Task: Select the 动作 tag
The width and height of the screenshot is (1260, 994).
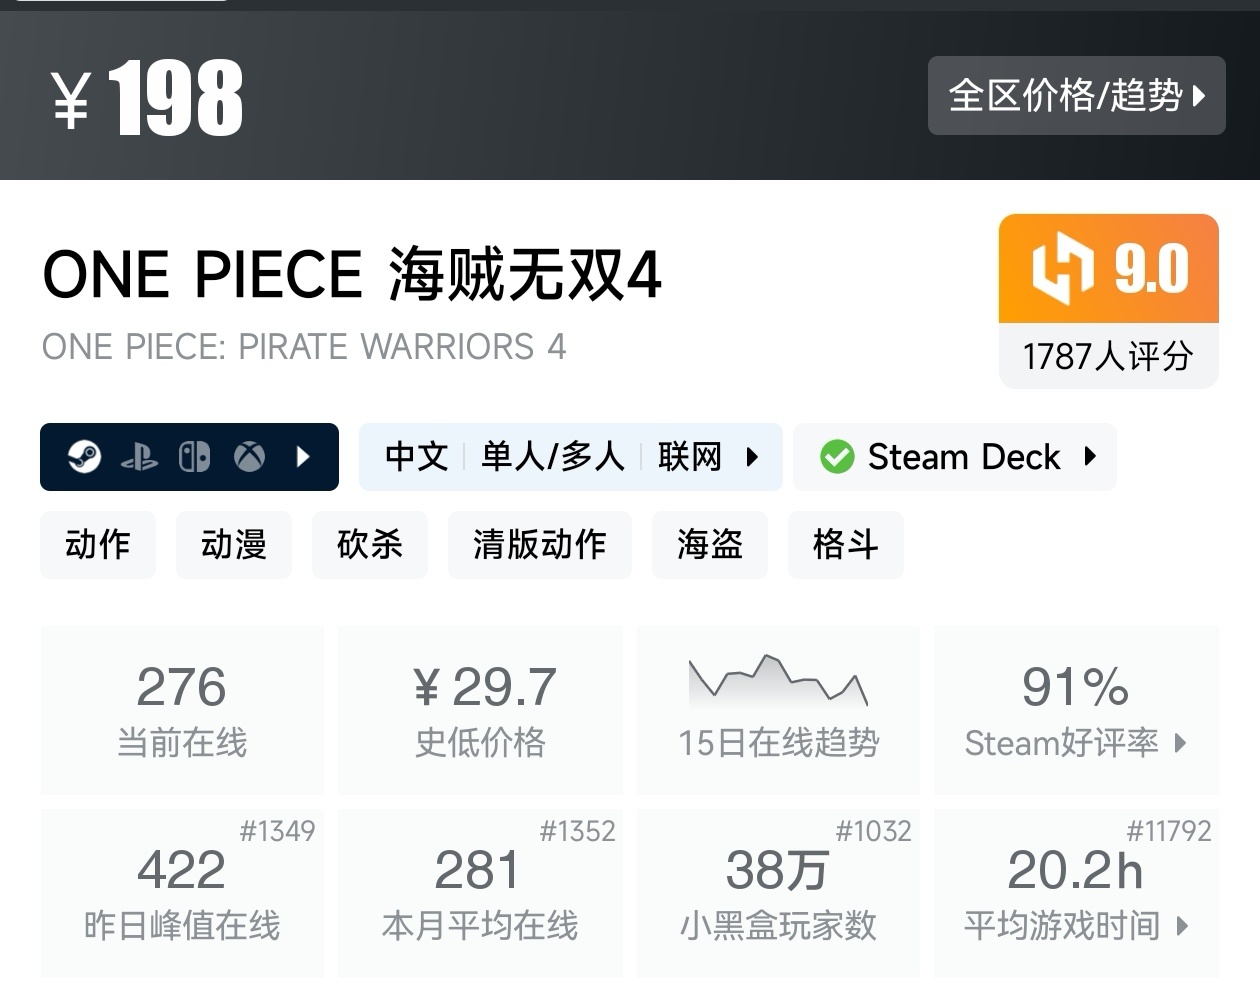Action: 98,545
